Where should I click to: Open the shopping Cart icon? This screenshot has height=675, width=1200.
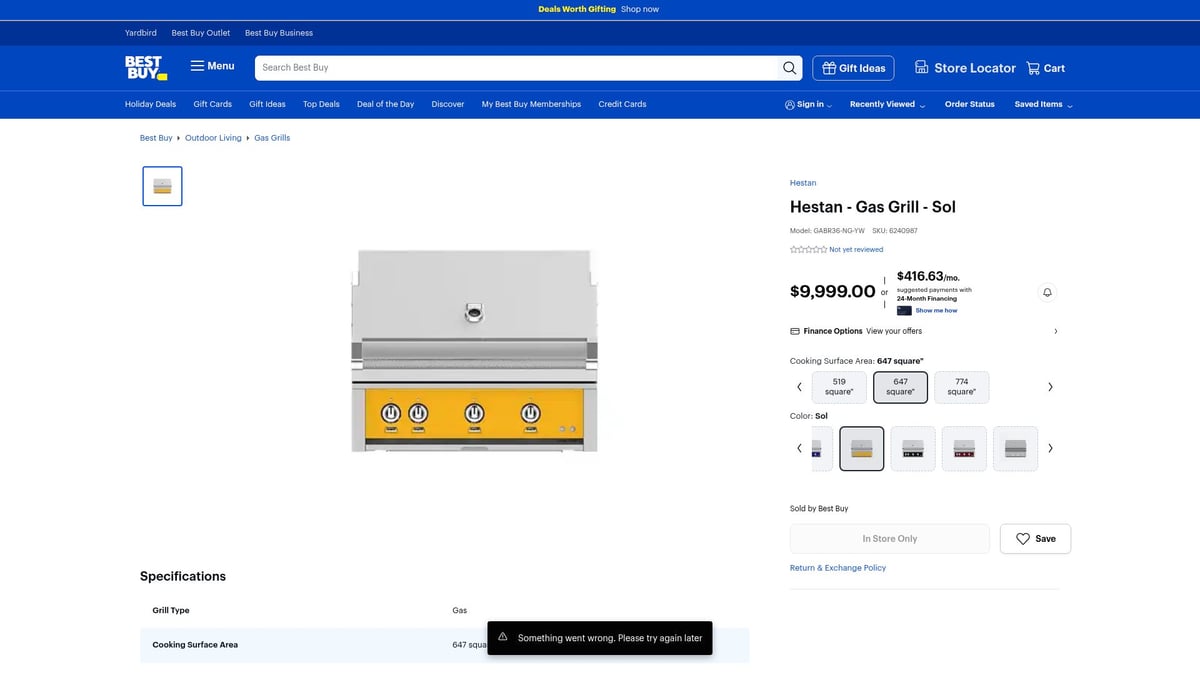(x=1033, y=68)
